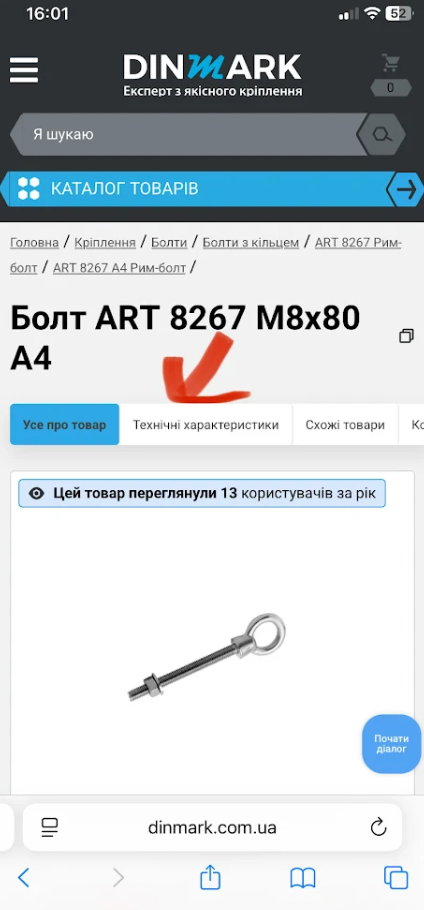The image size is (424, 910).
Task: Open Болти з кільцем breadcrumb link
Action: coord(251,243)
